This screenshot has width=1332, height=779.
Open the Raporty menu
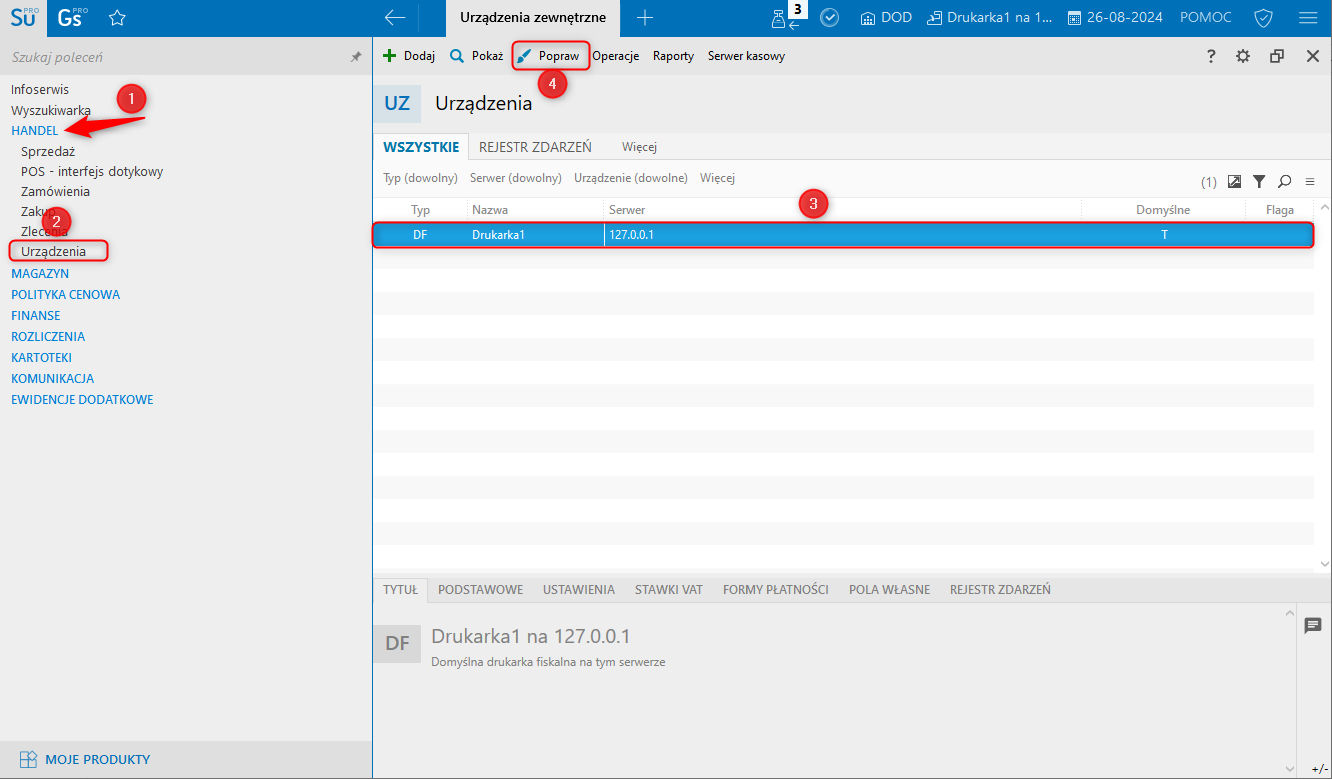673,56
